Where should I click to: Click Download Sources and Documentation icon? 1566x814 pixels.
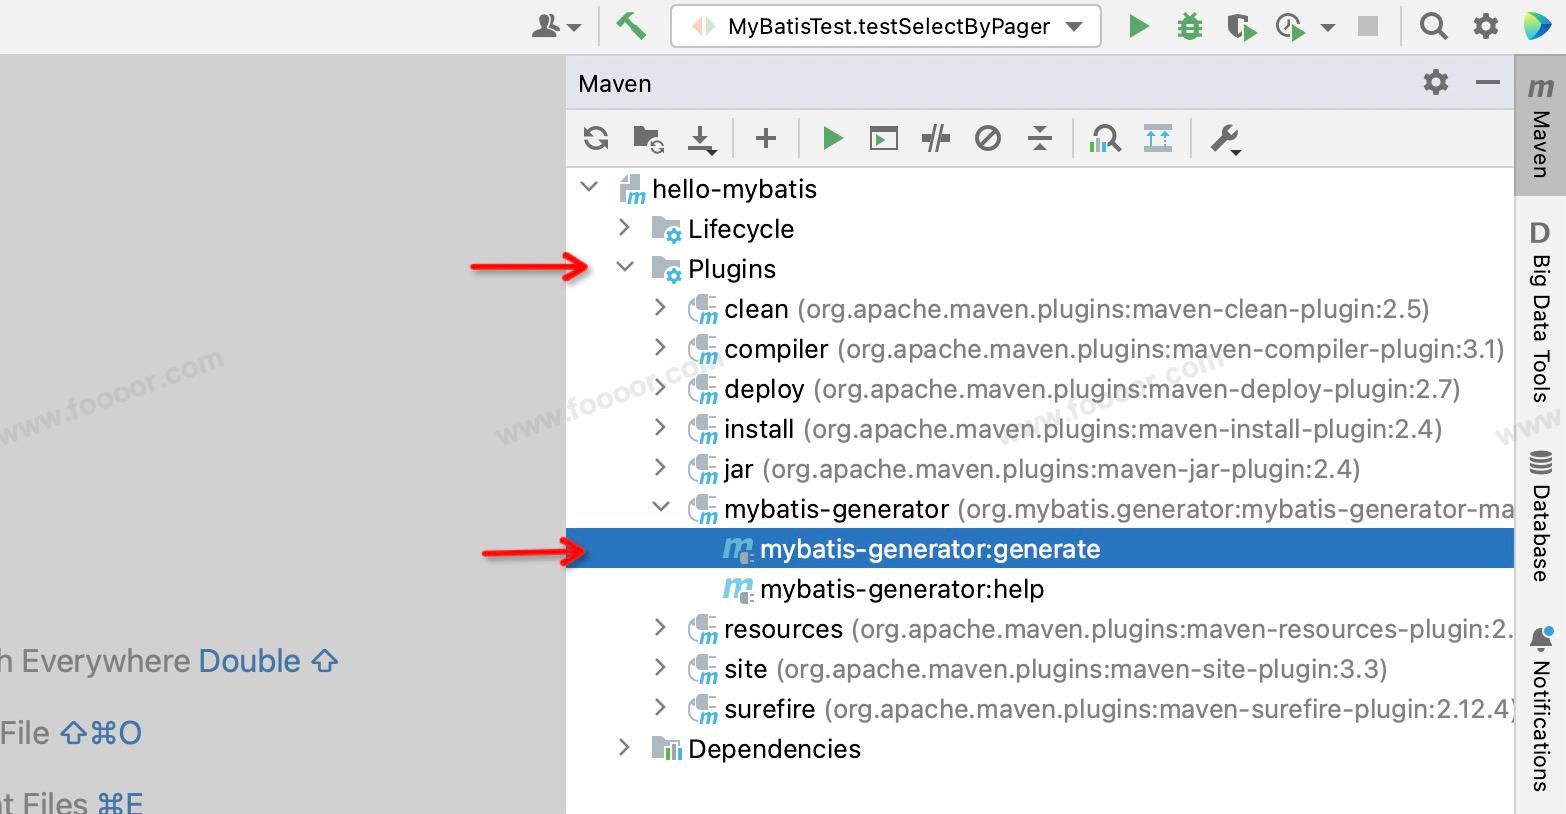pos(702,138)
